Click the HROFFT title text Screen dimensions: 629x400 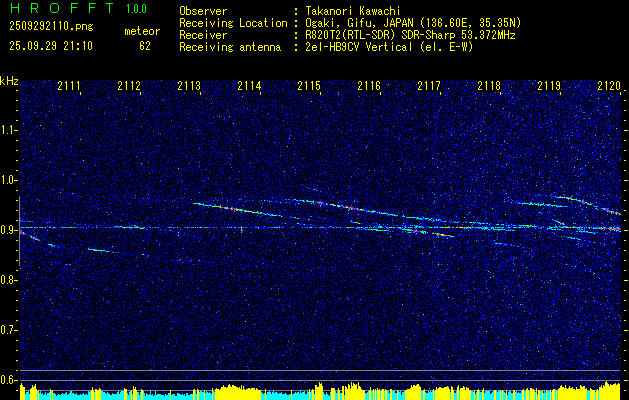(x=62, y=8)
